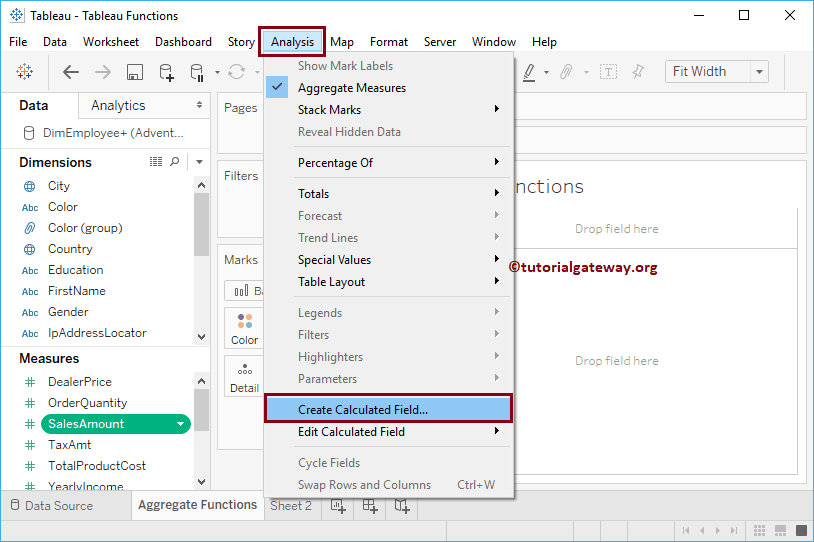Select the City dimension field

pos(59,186)
